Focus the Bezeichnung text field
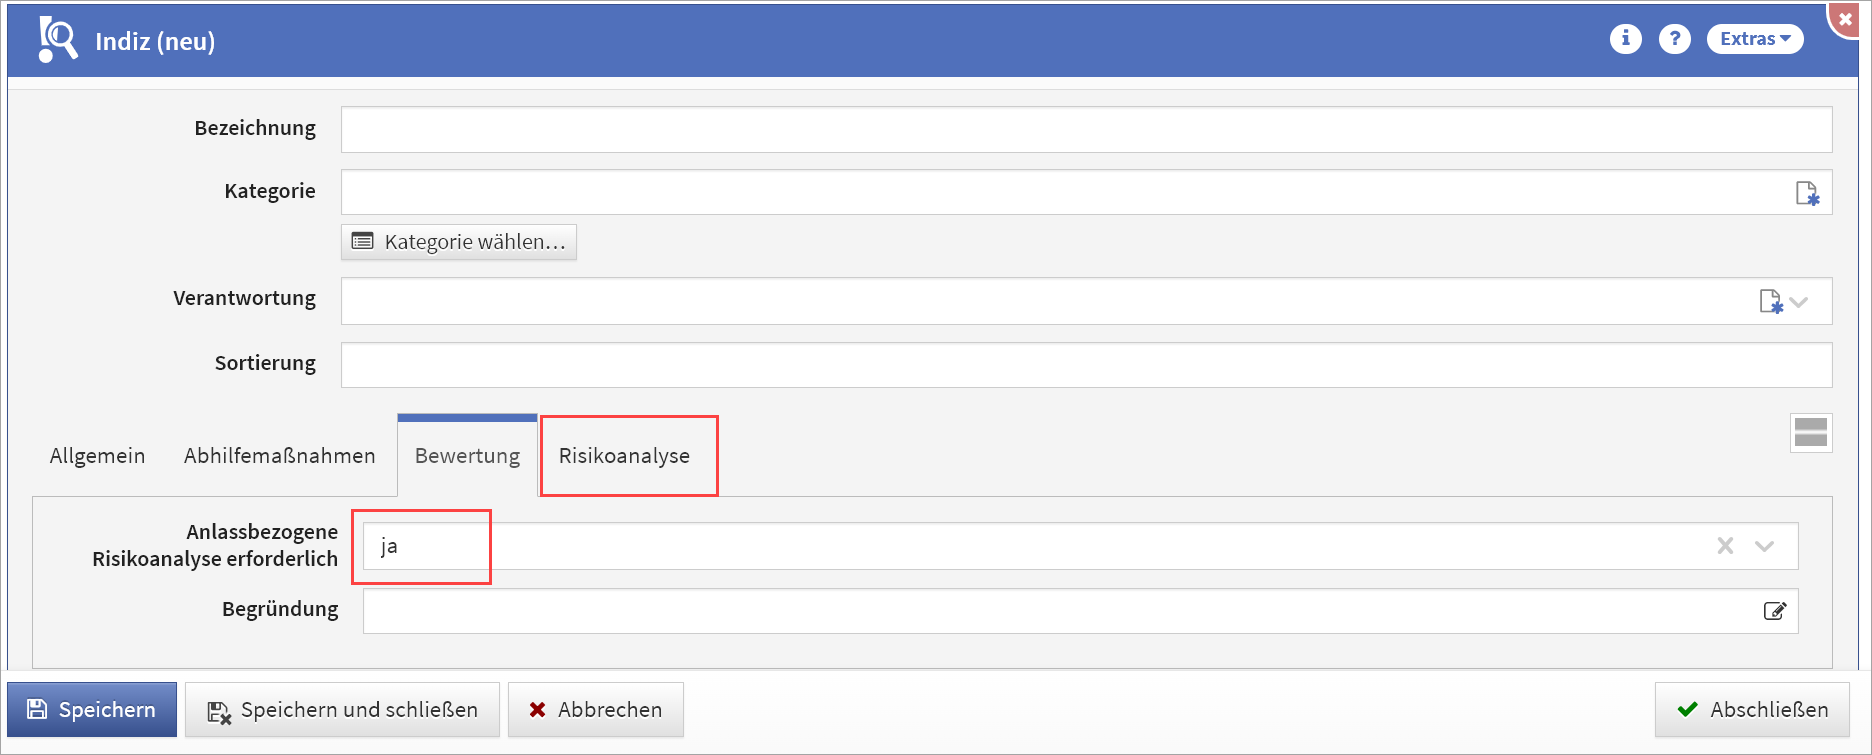Screen dimensions: 1872x755 [1085, 130]
